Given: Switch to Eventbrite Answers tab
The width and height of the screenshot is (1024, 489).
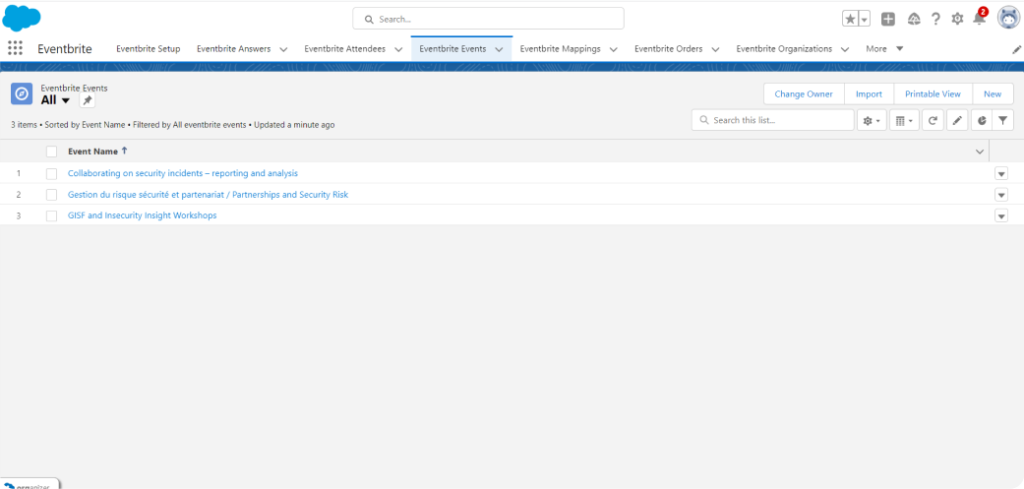Looking at the screenshot, I should click(234, 49).
